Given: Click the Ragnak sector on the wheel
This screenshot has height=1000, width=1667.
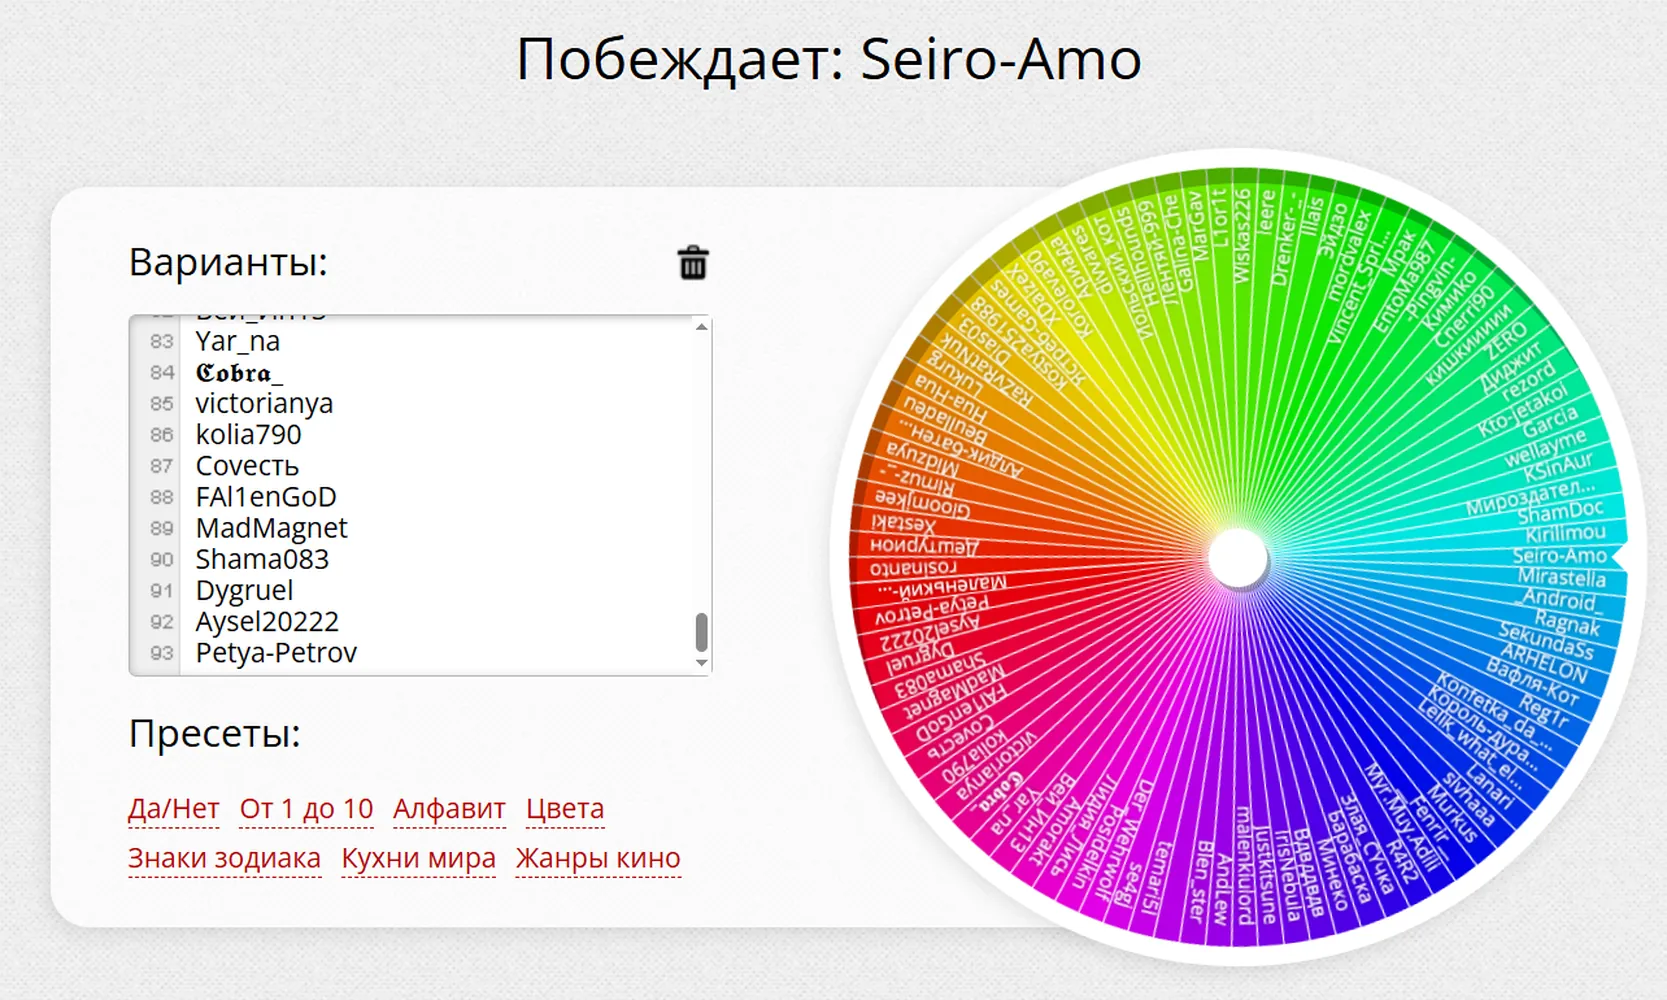Looking at the screenshot, I should [x=1567, y=623].
